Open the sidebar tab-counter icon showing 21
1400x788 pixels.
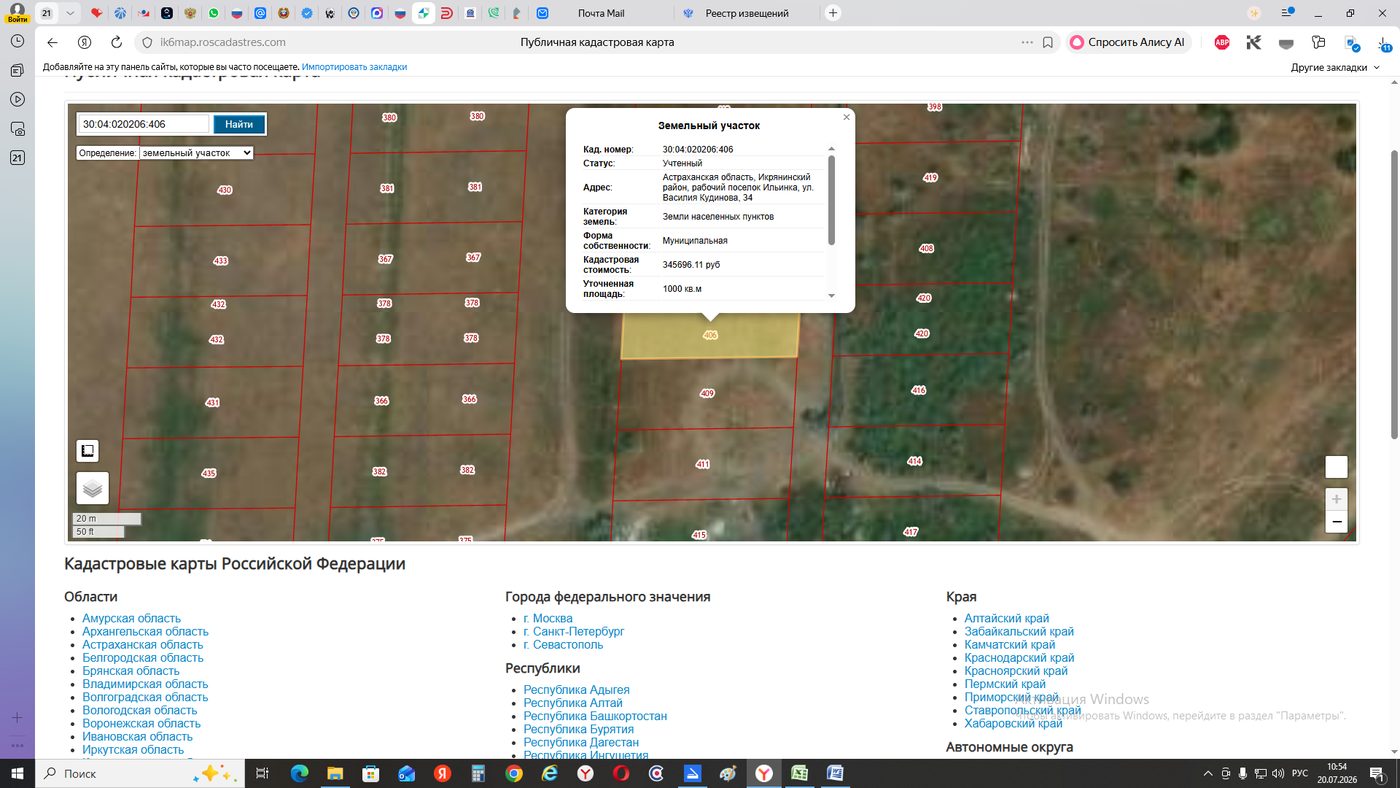(17, 158)
